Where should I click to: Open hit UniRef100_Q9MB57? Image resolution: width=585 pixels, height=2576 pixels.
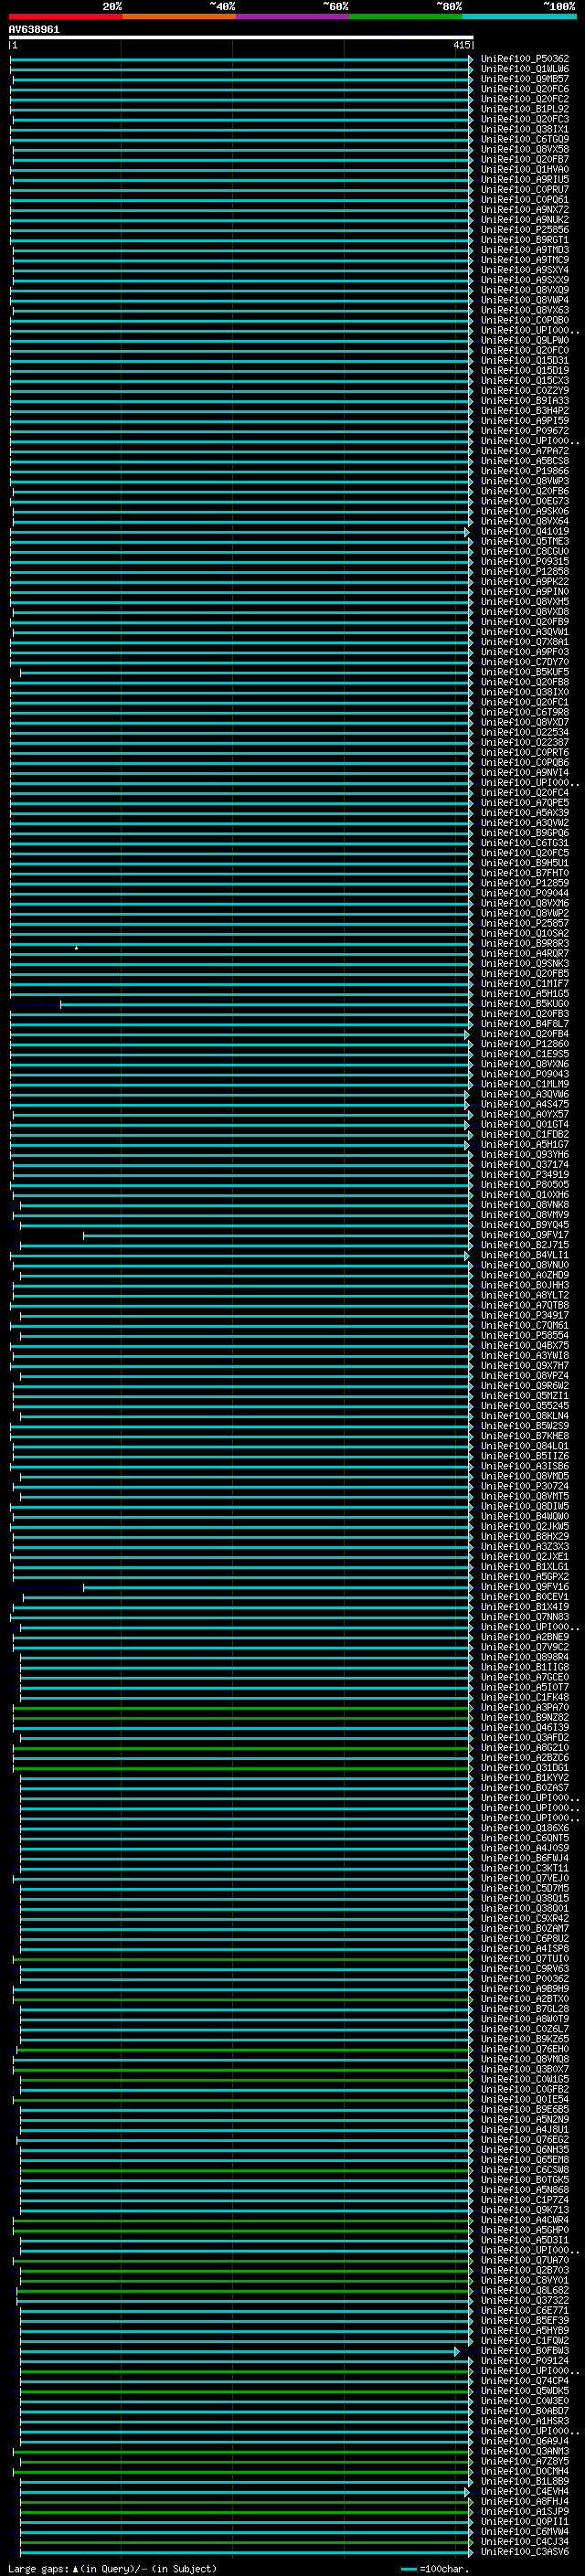(x=525, y=79)
